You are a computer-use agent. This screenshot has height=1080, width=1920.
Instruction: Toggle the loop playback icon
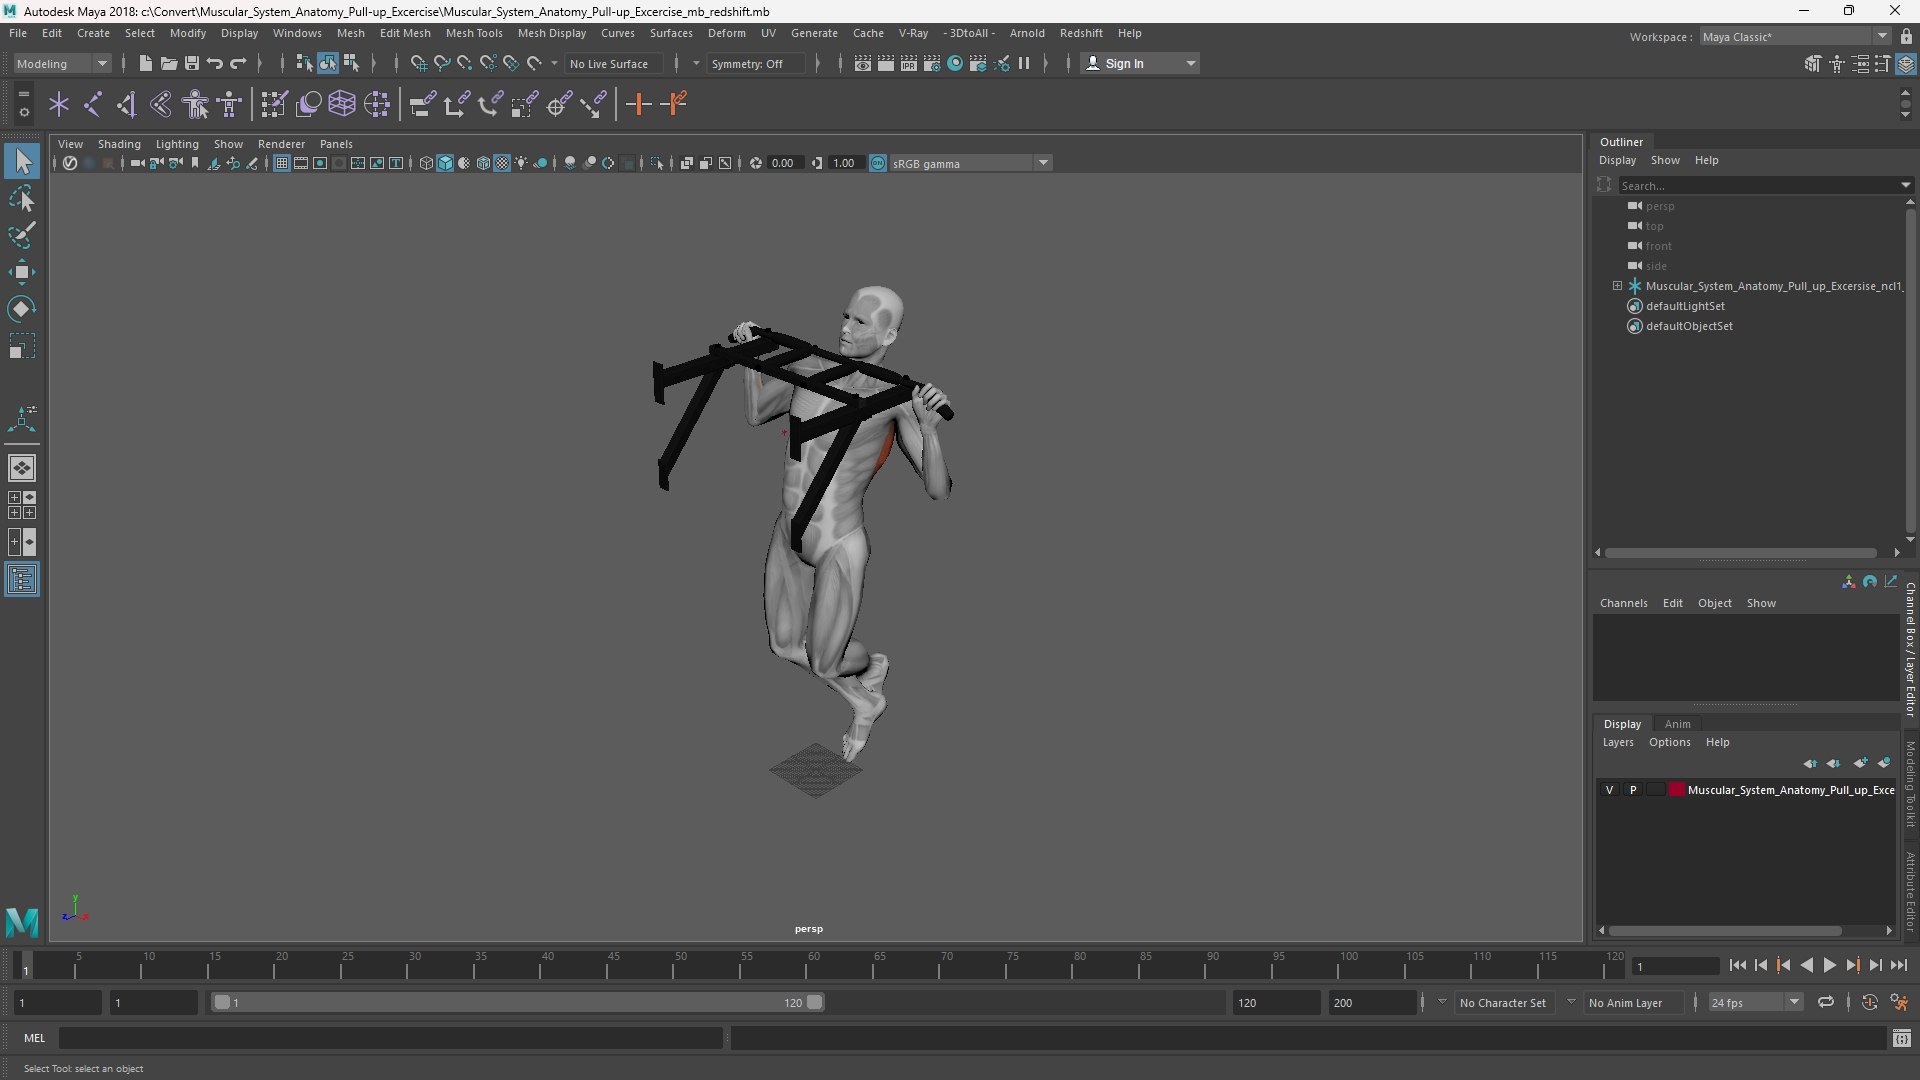1825,1002
